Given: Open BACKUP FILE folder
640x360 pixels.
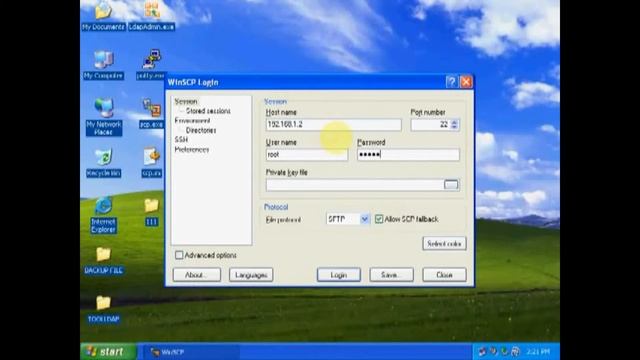Looking at the screenshot, I should (103, 260).
